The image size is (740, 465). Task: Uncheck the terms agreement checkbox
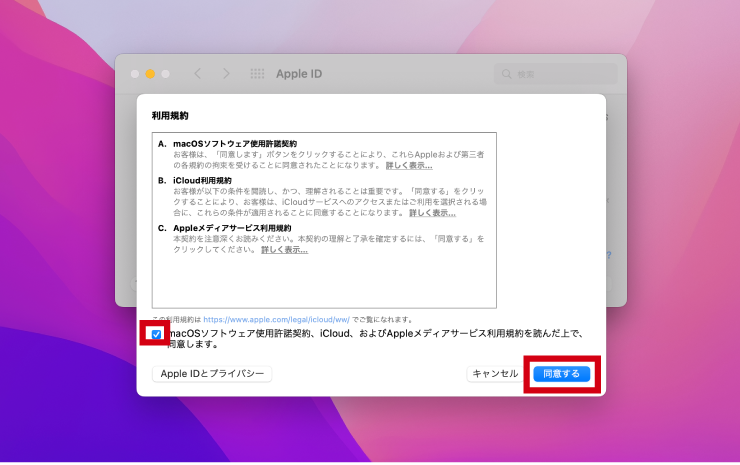pos(156,334)
